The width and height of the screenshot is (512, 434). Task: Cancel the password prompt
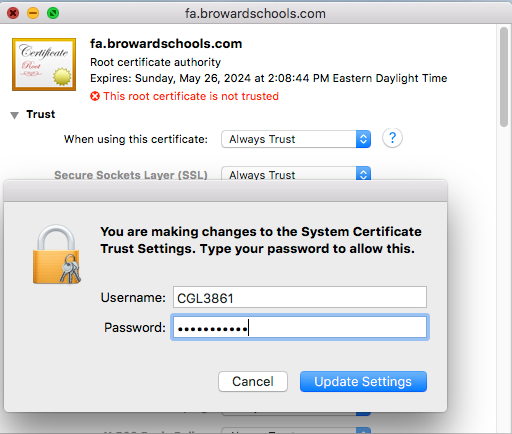coord(253,381)
